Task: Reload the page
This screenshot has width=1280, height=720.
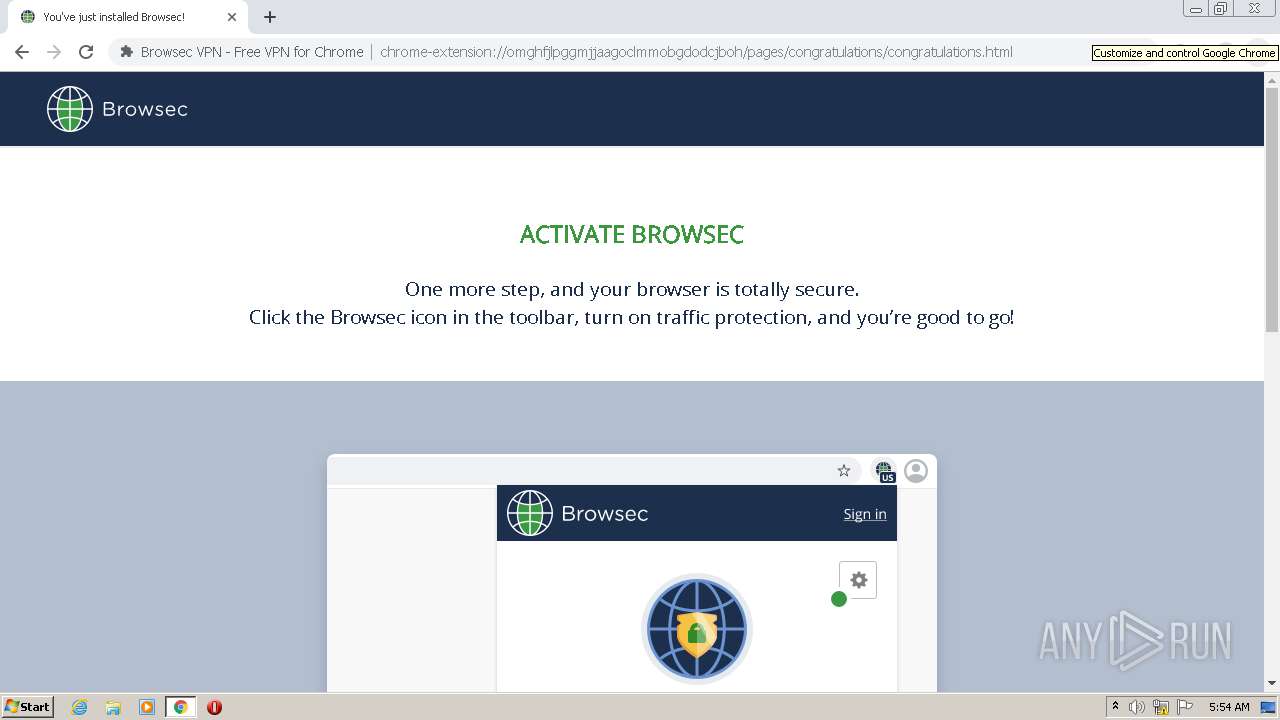Action: tap(86, 52)
